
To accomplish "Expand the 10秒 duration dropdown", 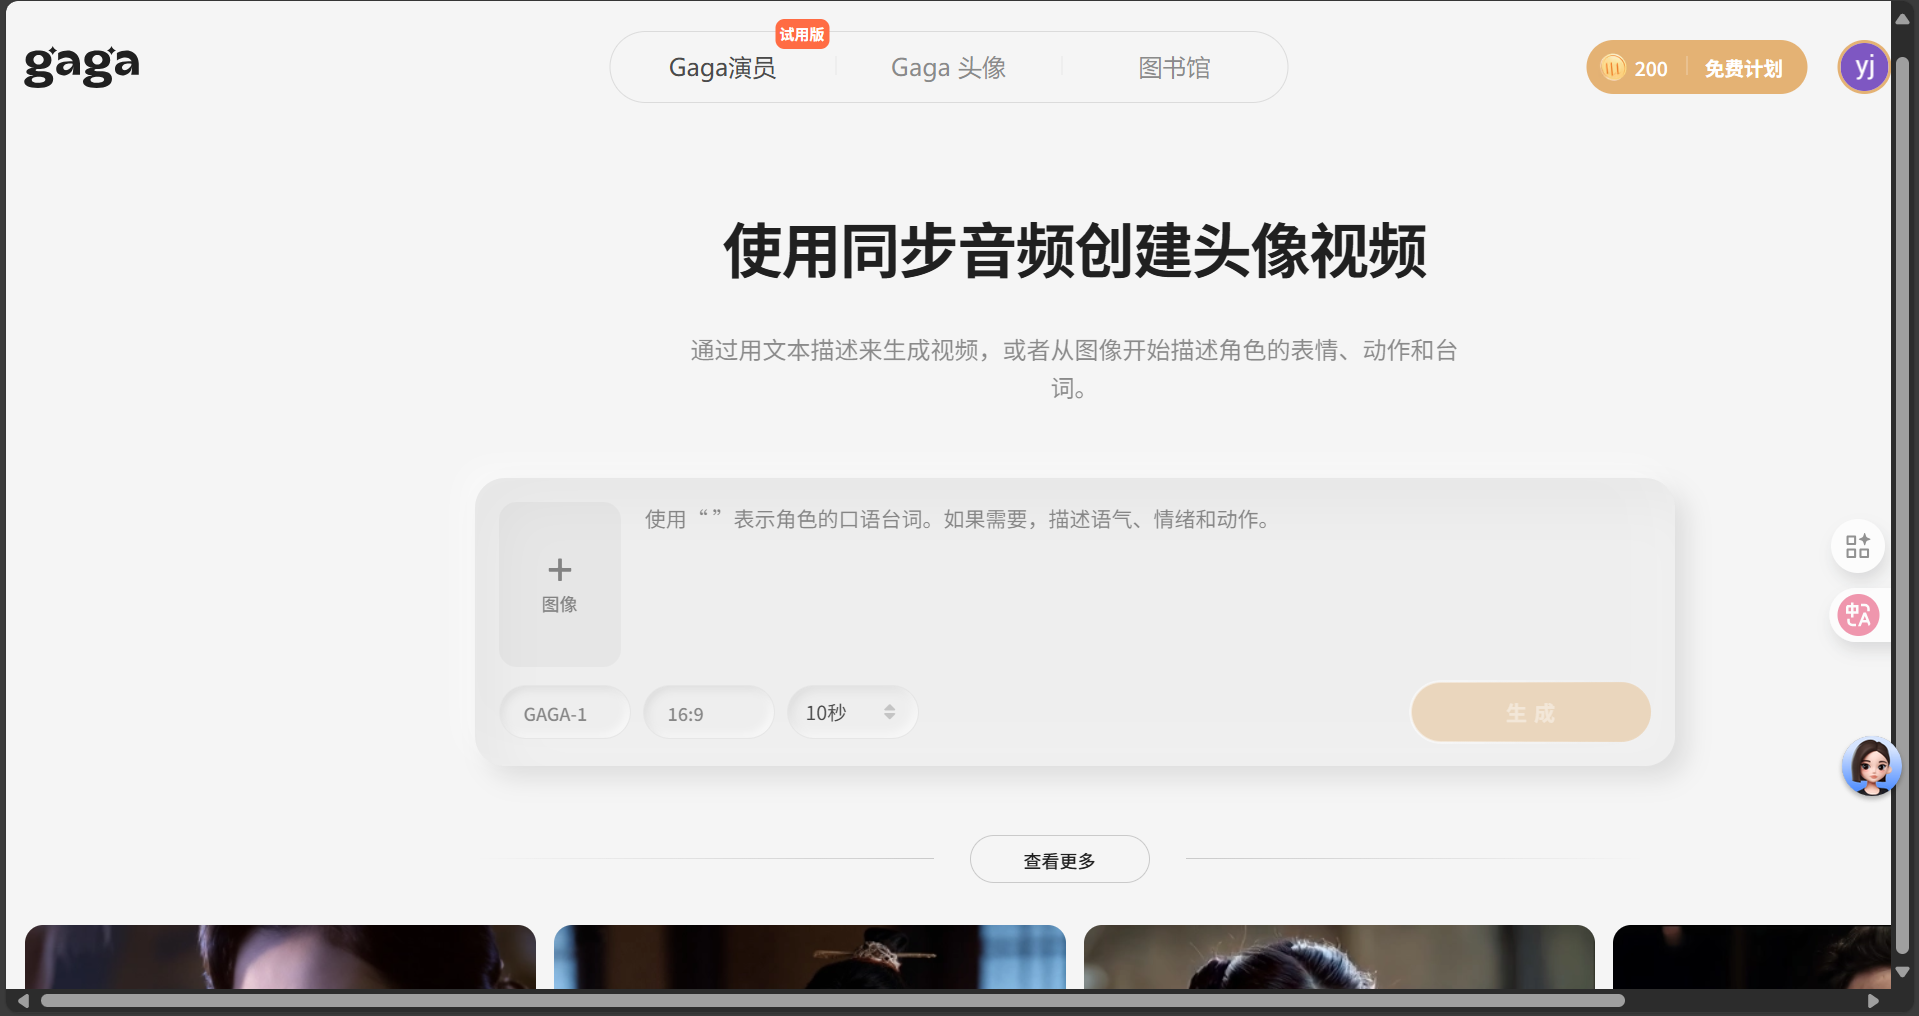I will [x=852, y=712].
